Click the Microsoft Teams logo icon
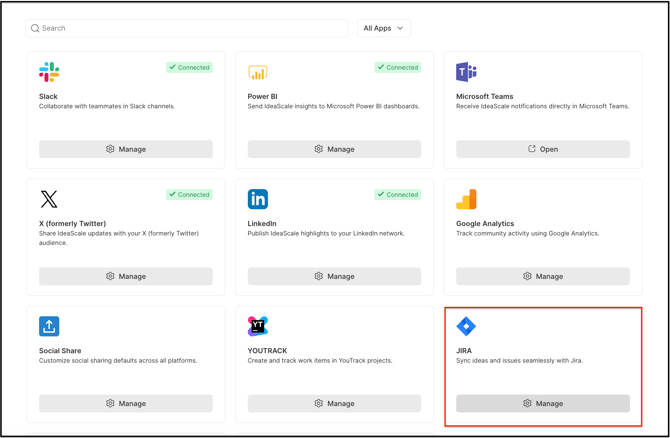670x438 pixels. 466,72
